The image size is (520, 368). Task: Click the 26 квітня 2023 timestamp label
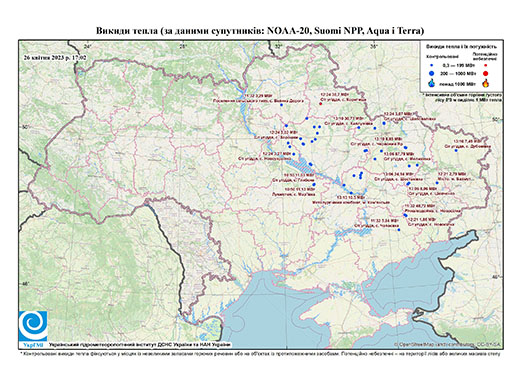55,57
